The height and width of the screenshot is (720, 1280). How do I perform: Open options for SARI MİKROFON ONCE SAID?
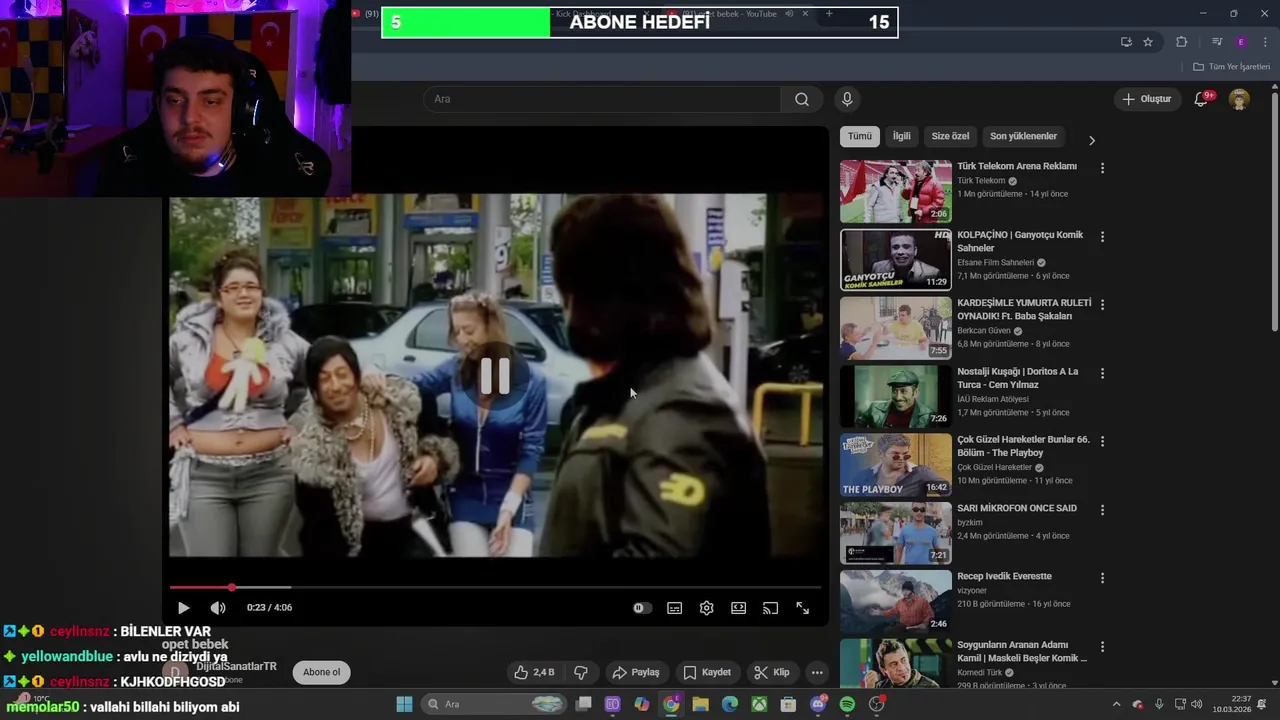(1102, 510)
